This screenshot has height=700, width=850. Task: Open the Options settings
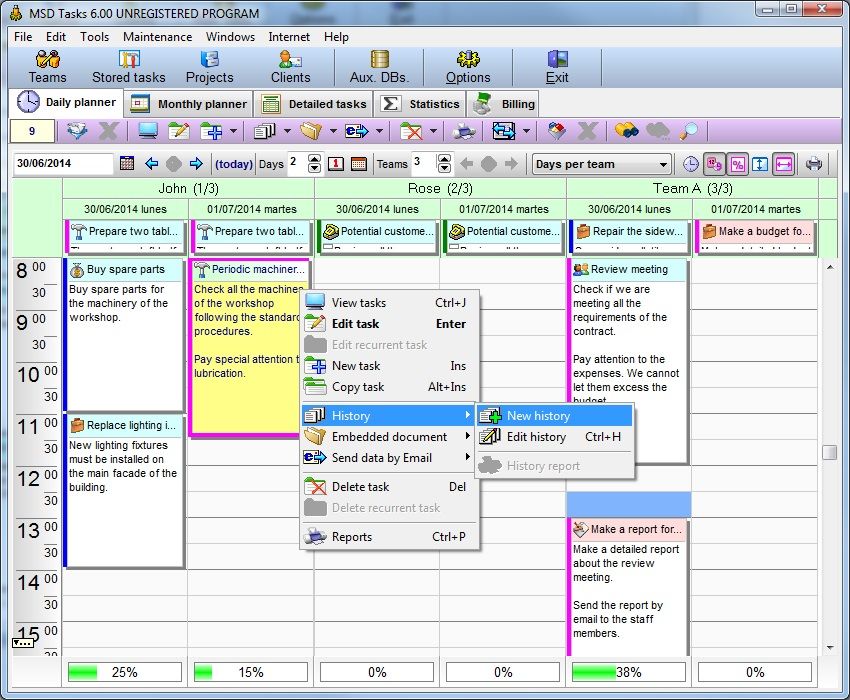tap(468, 67)
